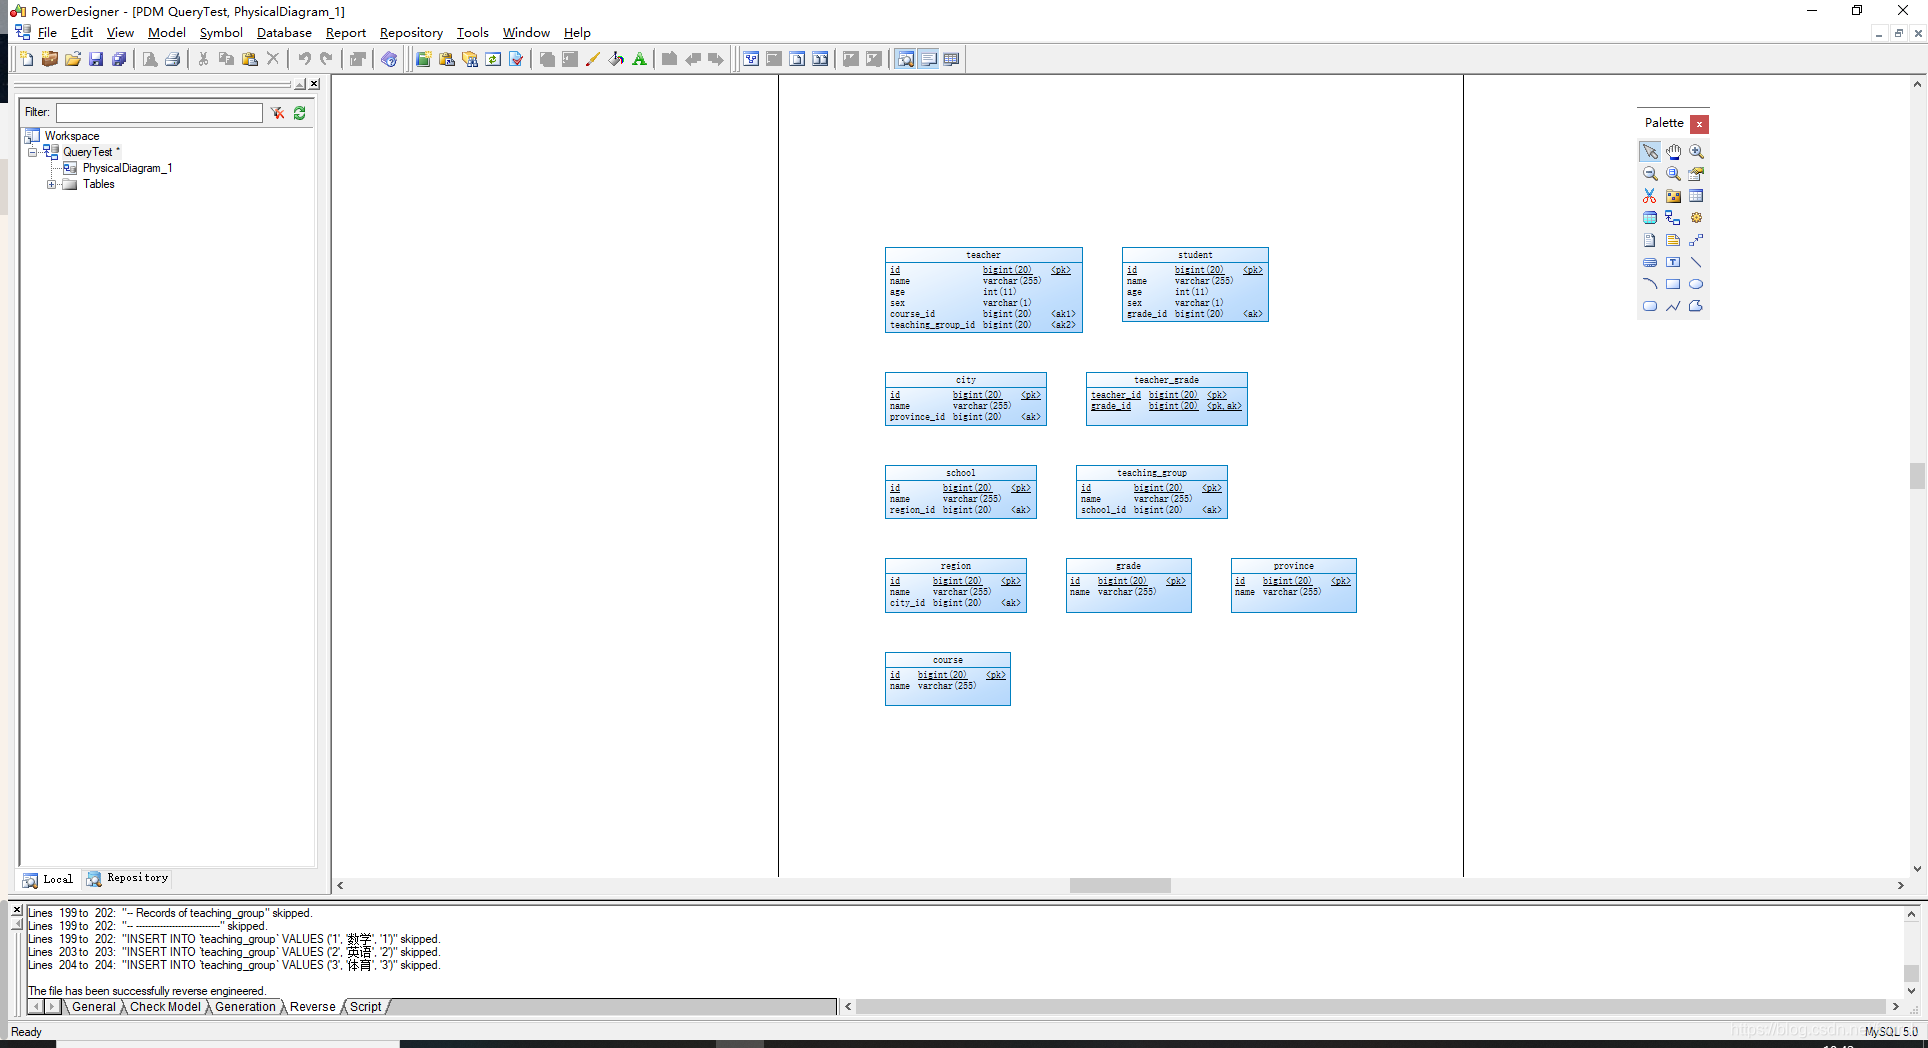Click the Help book toolbar icon
The height and width of the screenshot is (1048, 1928).
[389, 59]
